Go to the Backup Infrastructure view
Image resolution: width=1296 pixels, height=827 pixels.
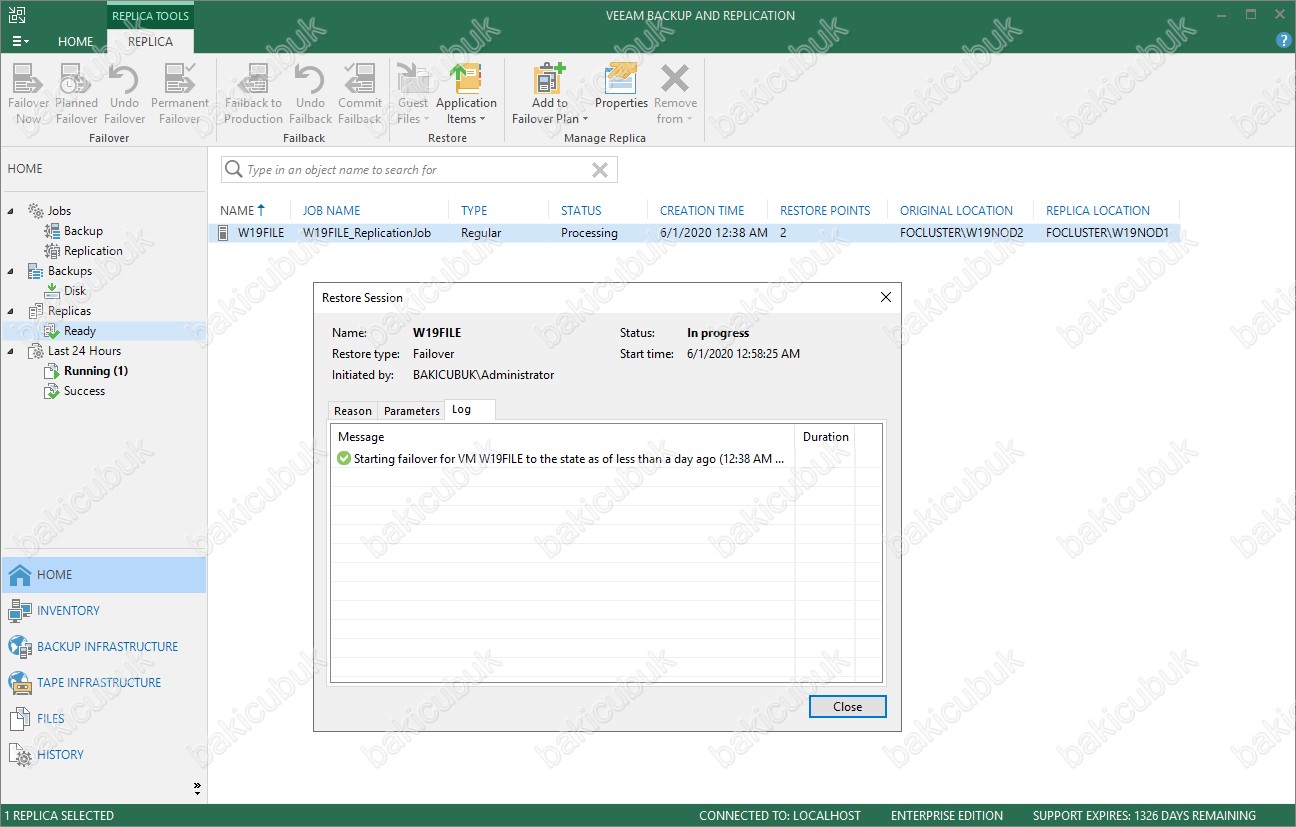[107, 647]
